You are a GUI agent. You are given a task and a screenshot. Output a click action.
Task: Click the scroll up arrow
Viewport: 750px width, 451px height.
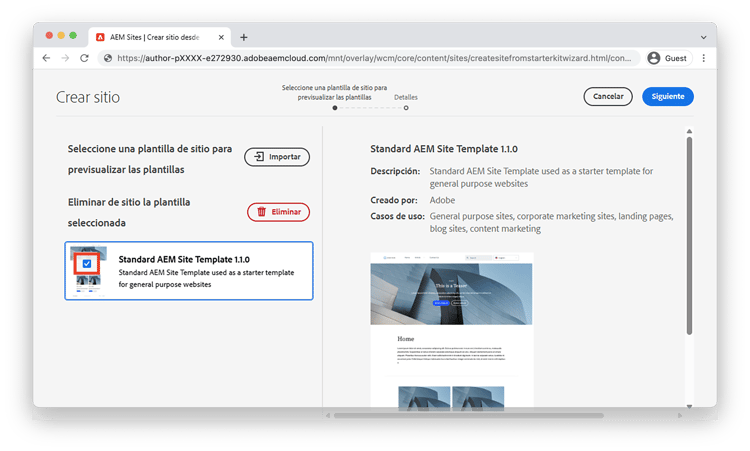tap(689, 131)
